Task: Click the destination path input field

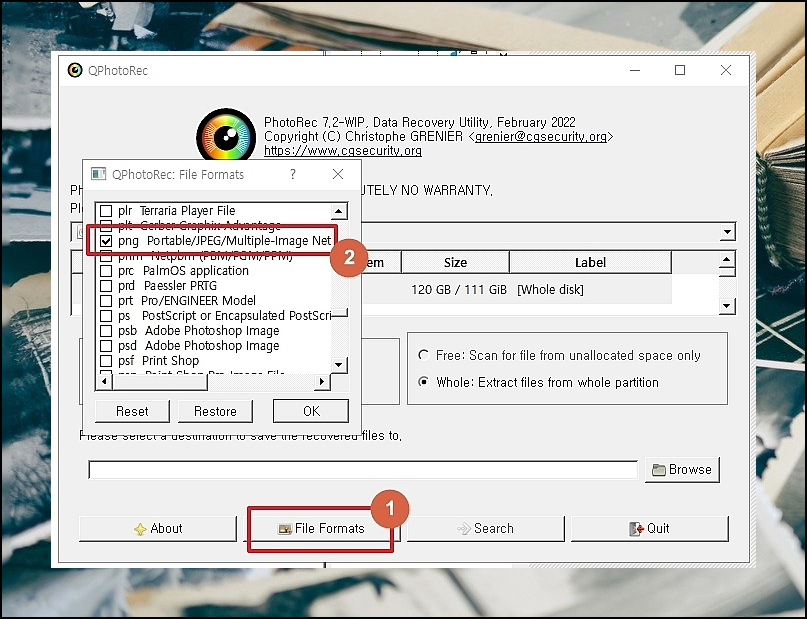Action: point(363,470)
